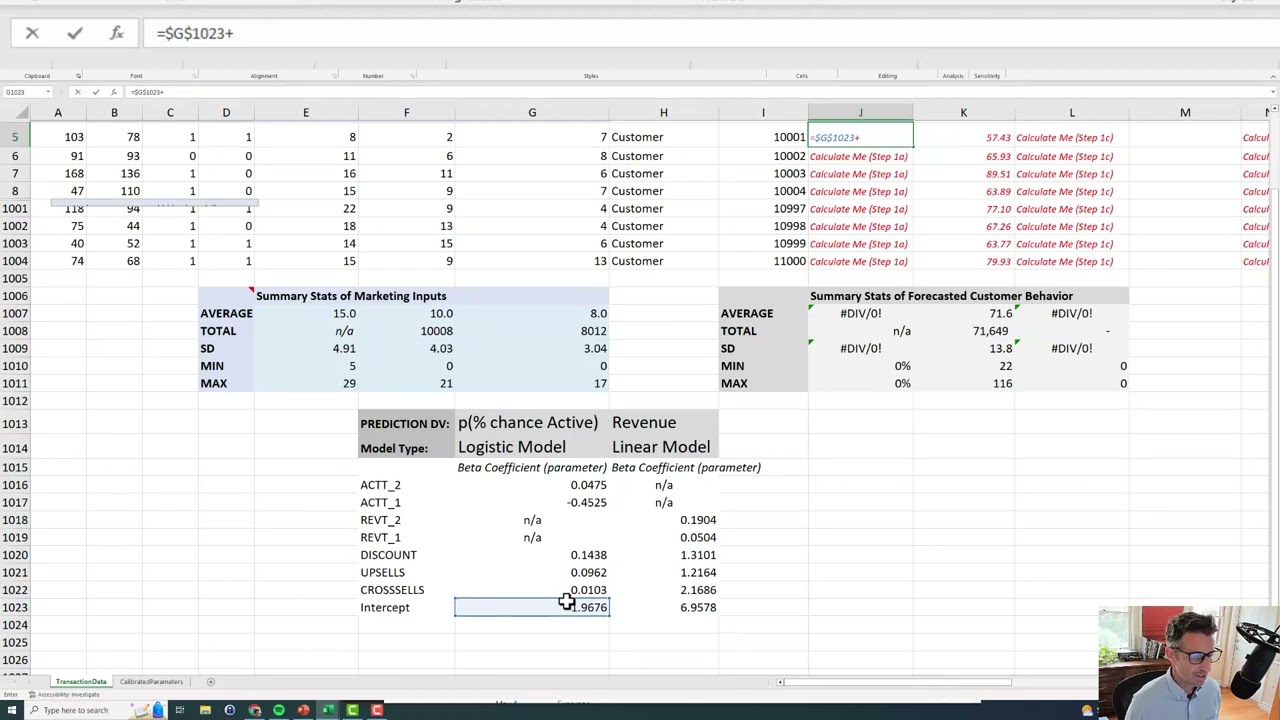Click Summary Stats of Forecasted Customer Behavior title
The image size is (1280, 720).
pos(941,296)
